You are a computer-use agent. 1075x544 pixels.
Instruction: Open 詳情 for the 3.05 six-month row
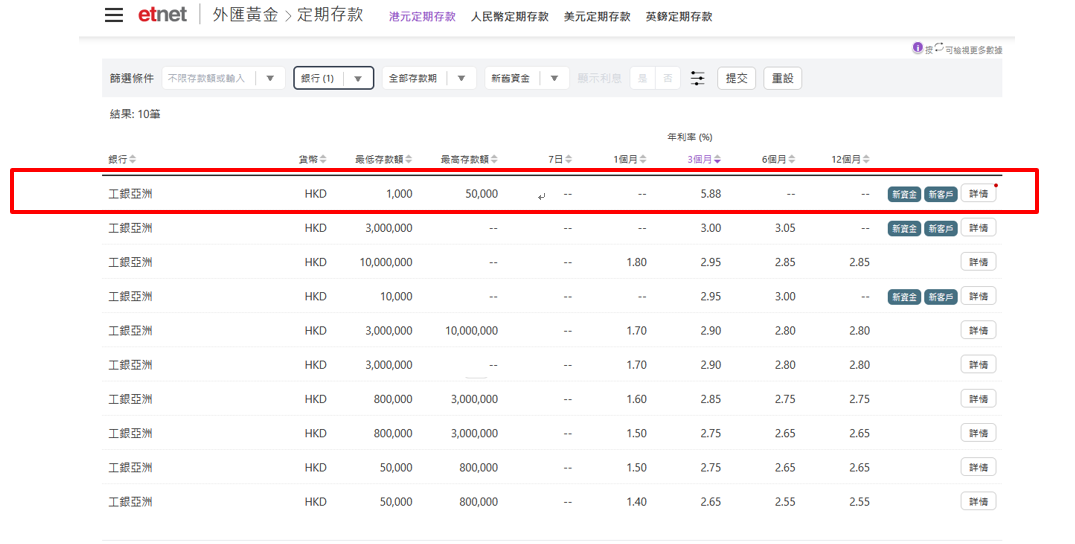pos(978,228)
